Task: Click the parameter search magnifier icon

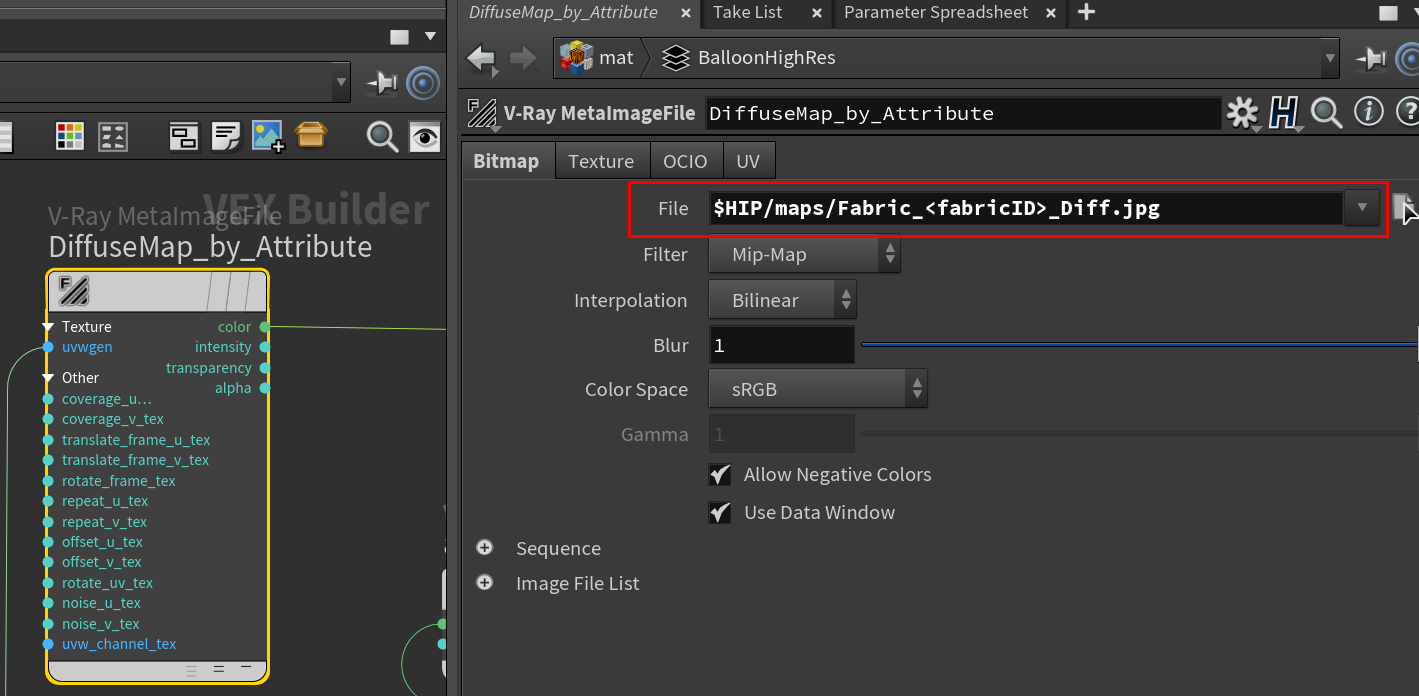Action: 1326,113
